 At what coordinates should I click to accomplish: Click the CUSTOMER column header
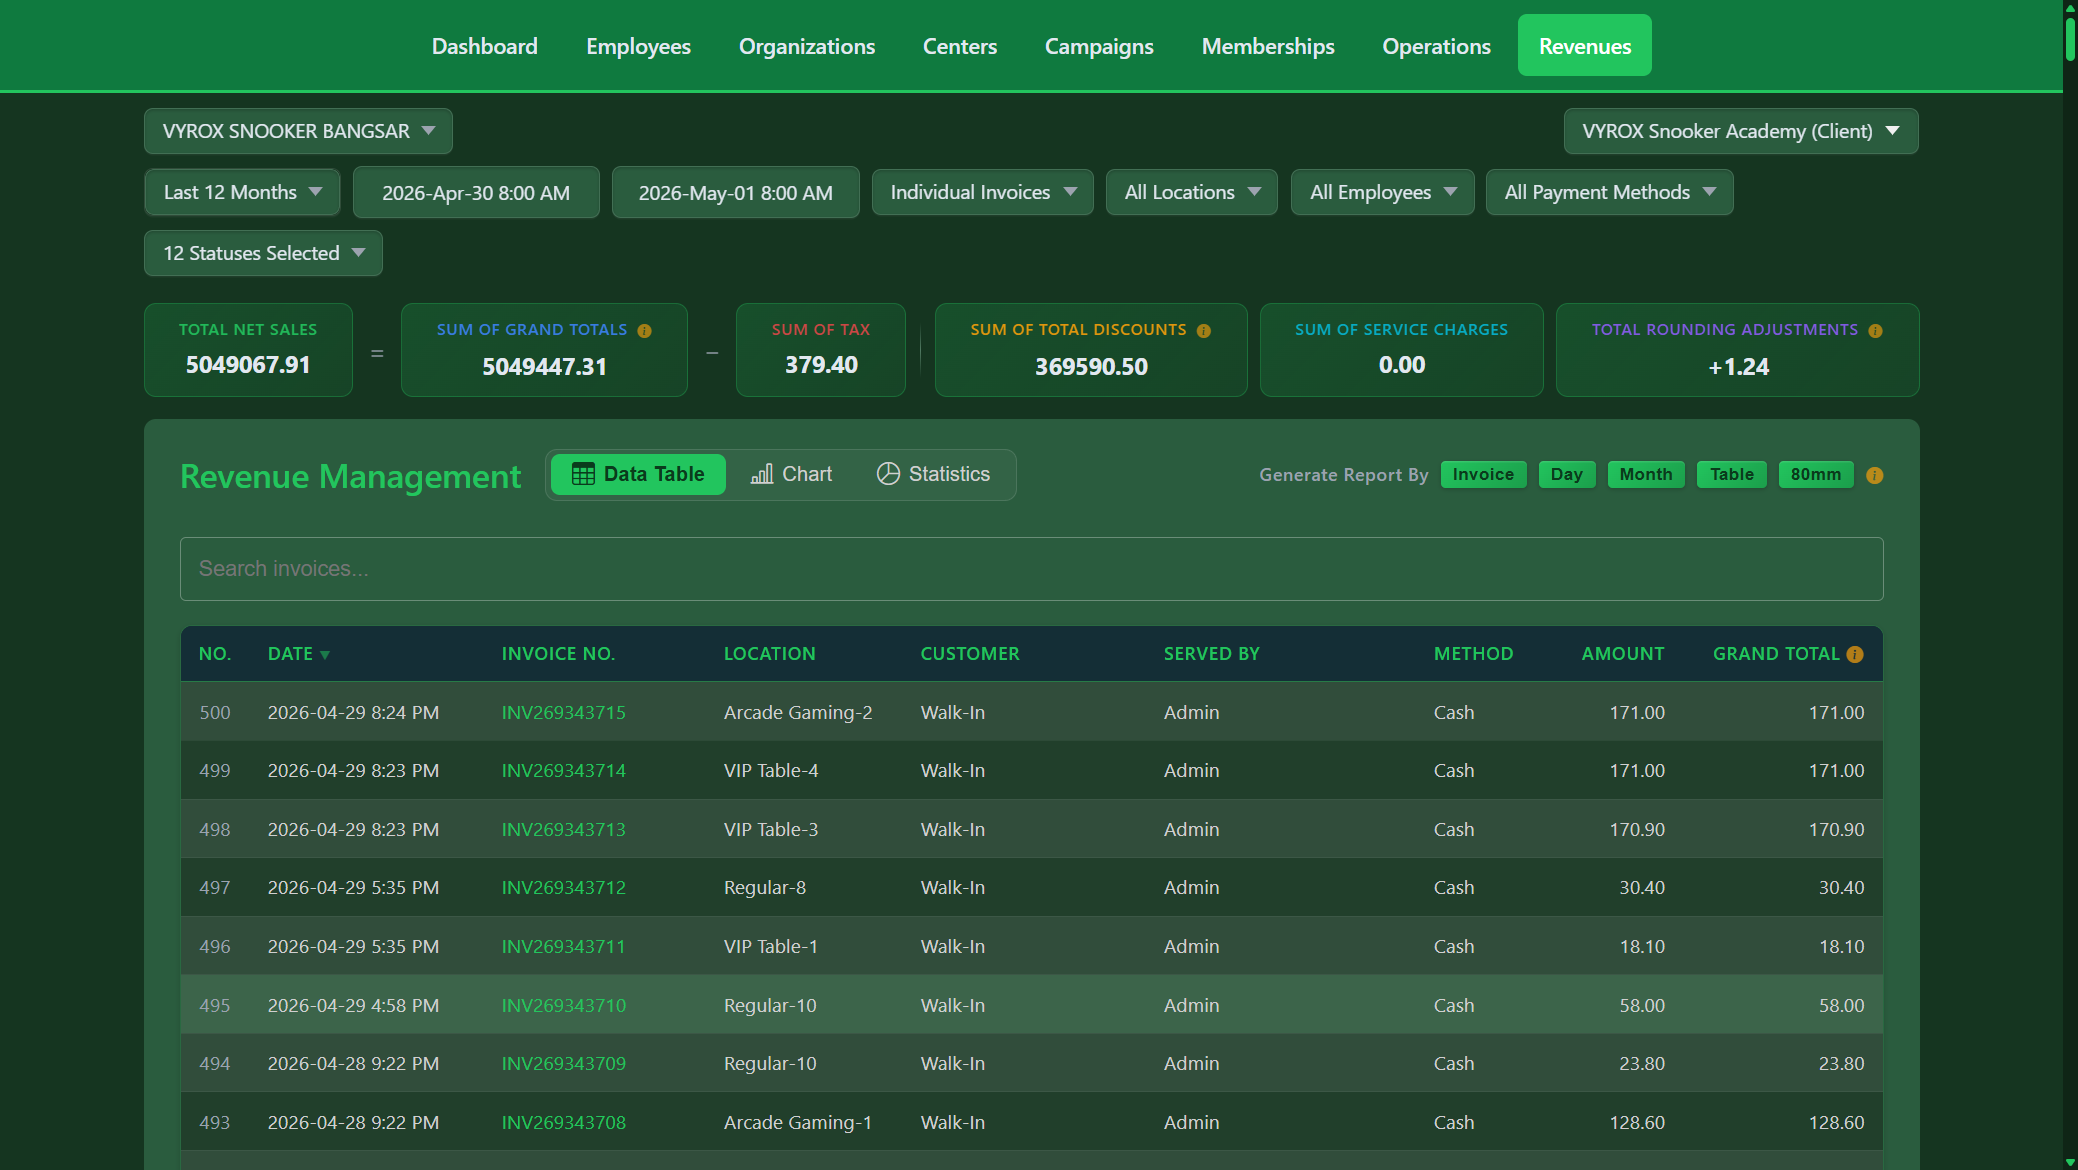(970, 654)
